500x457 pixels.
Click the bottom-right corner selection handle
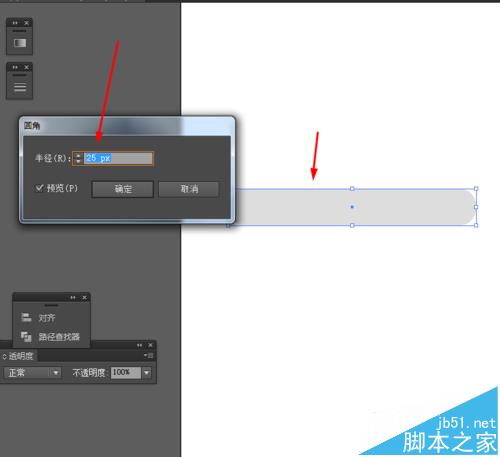(476, 225)
